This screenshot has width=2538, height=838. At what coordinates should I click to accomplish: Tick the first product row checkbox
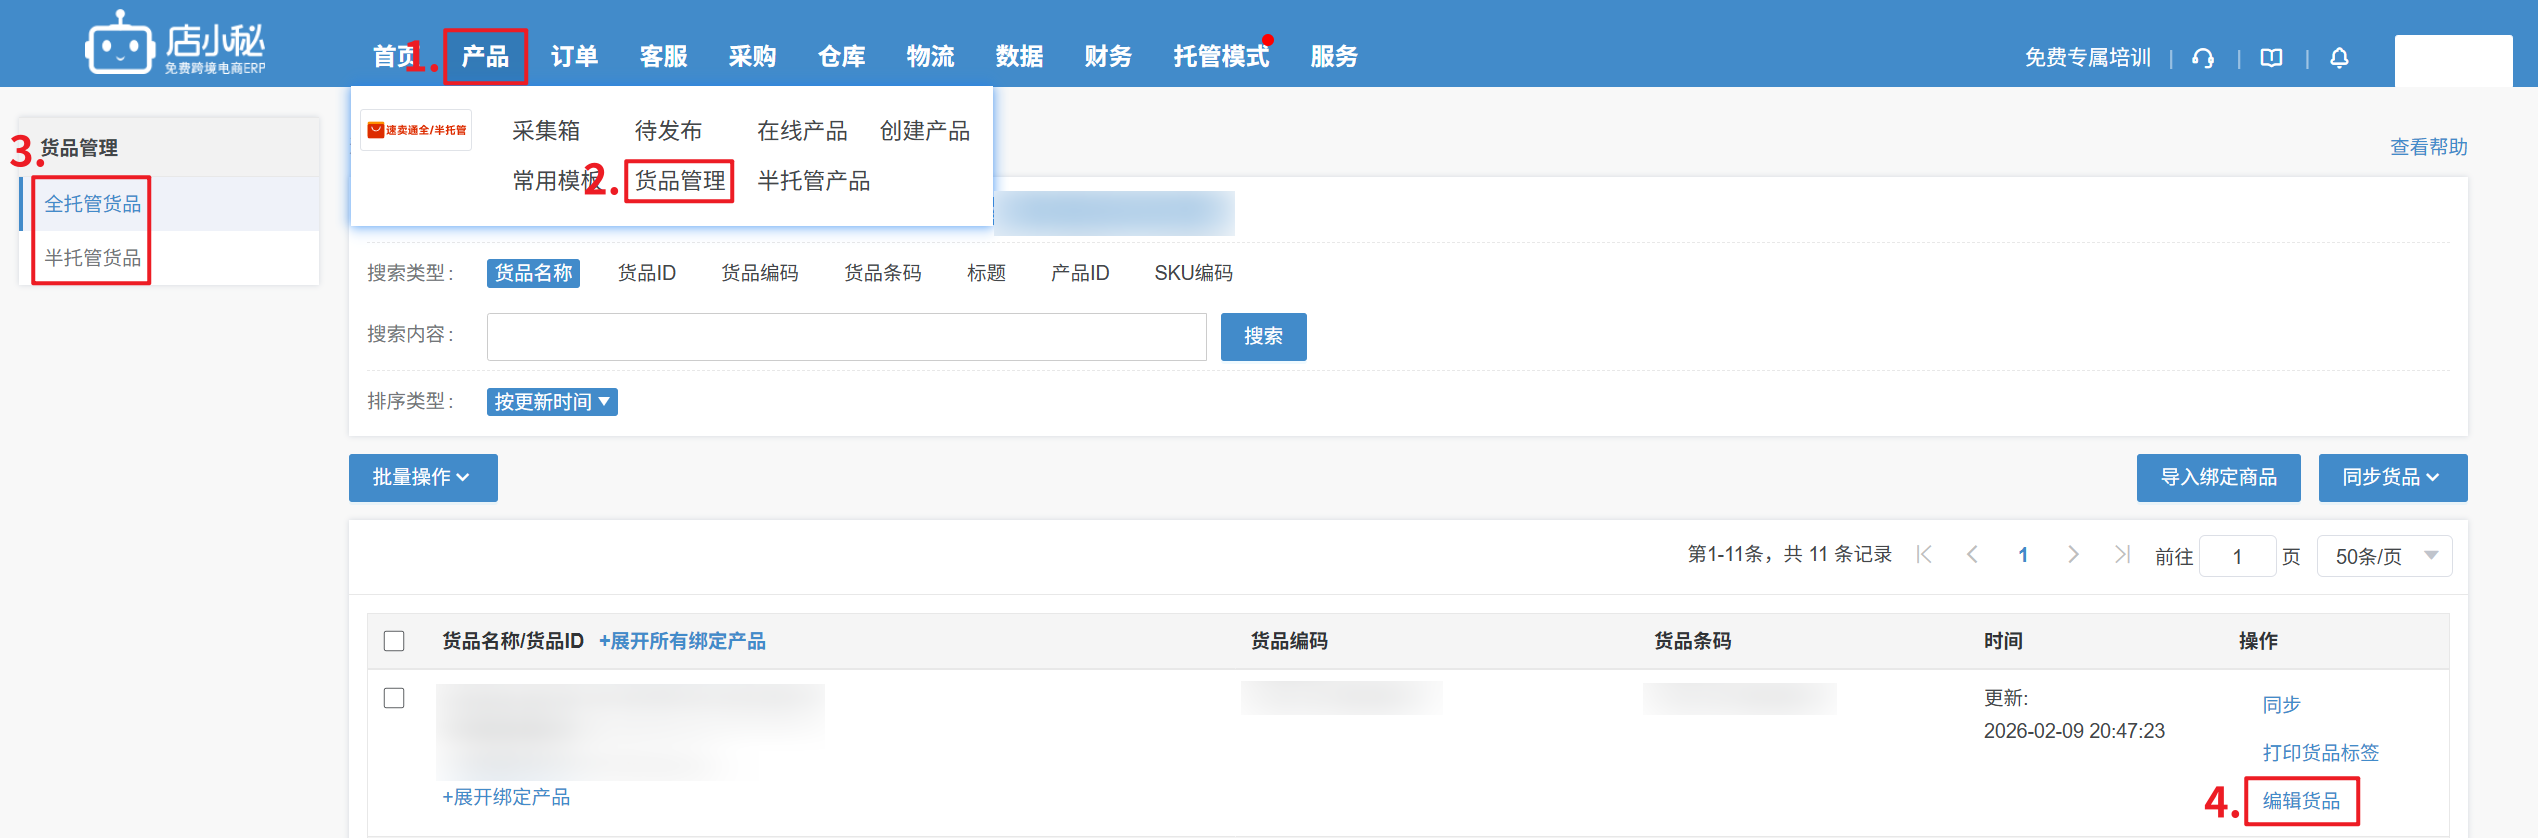pyautogui.click(x=394, y=698)
